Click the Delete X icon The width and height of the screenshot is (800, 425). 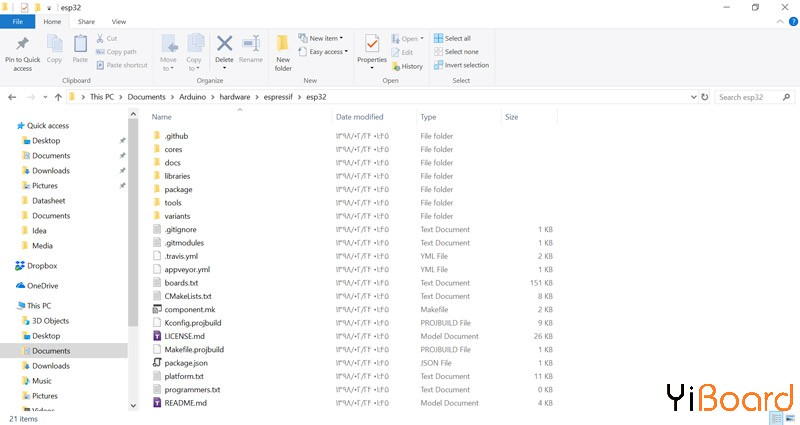pos(224,44)
